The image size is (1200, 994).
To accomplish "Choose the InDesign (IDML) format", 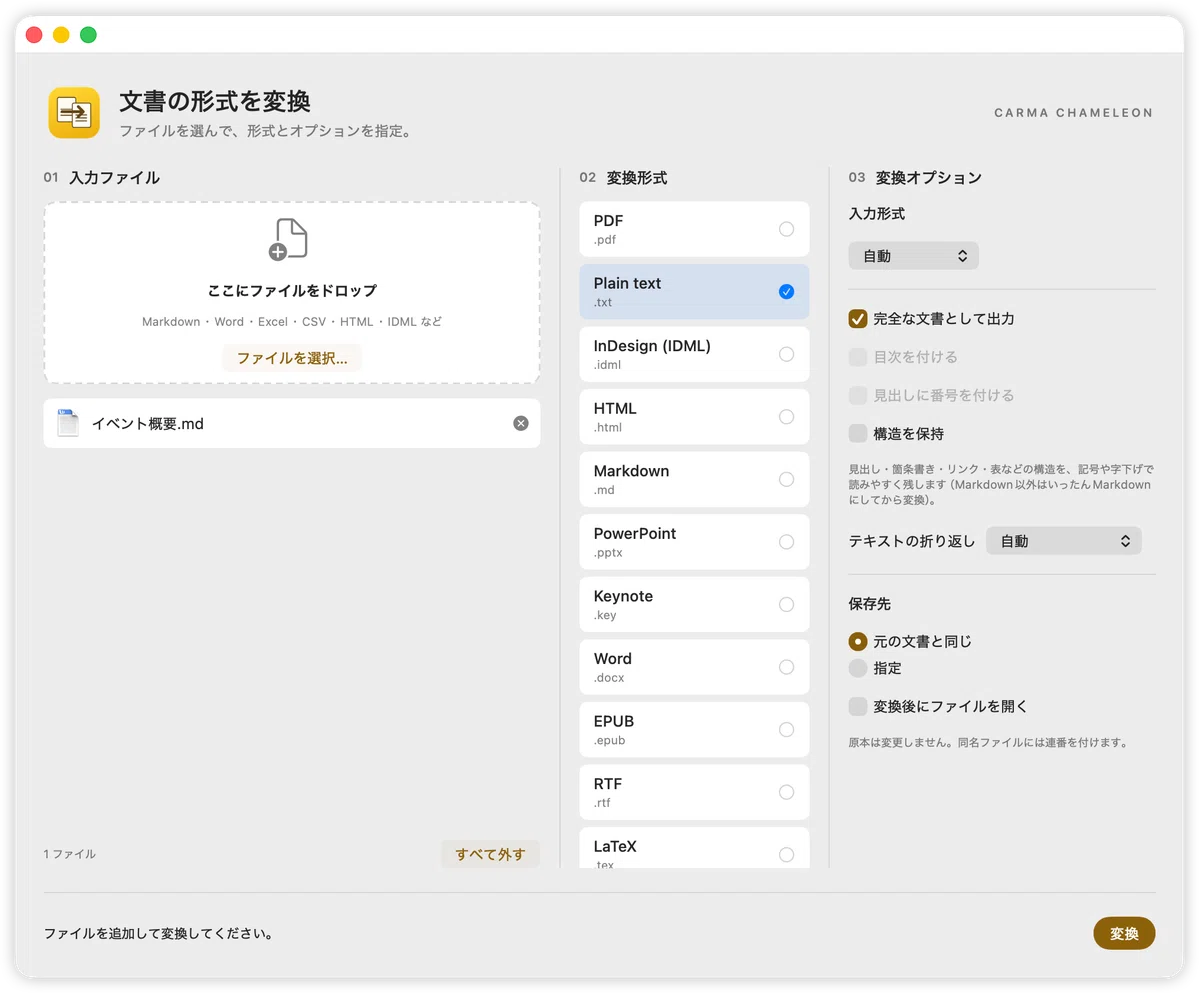I will tap(694, 354).
